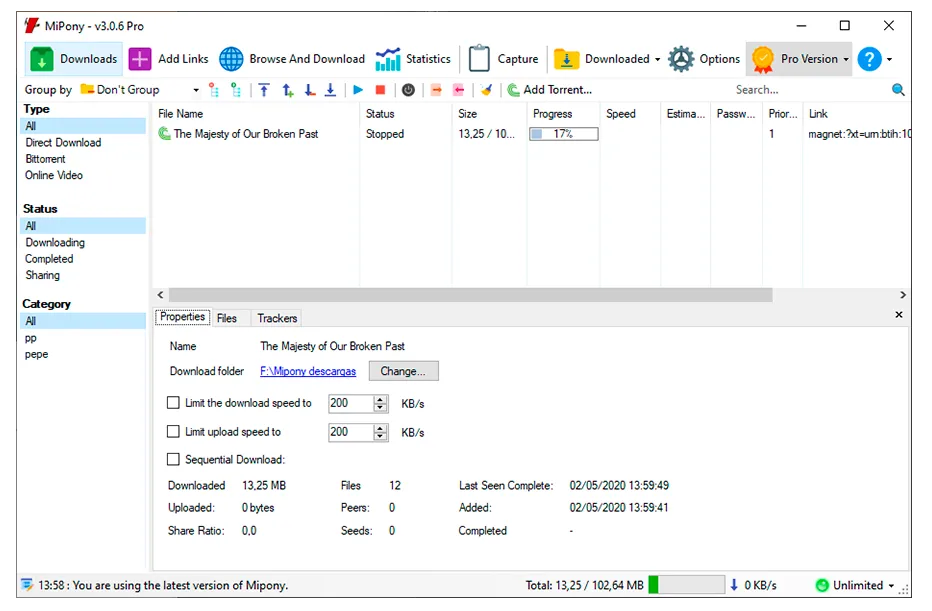Enable Limit upload speed checkbox
The image size is (932, 611).
coord(173,432)
